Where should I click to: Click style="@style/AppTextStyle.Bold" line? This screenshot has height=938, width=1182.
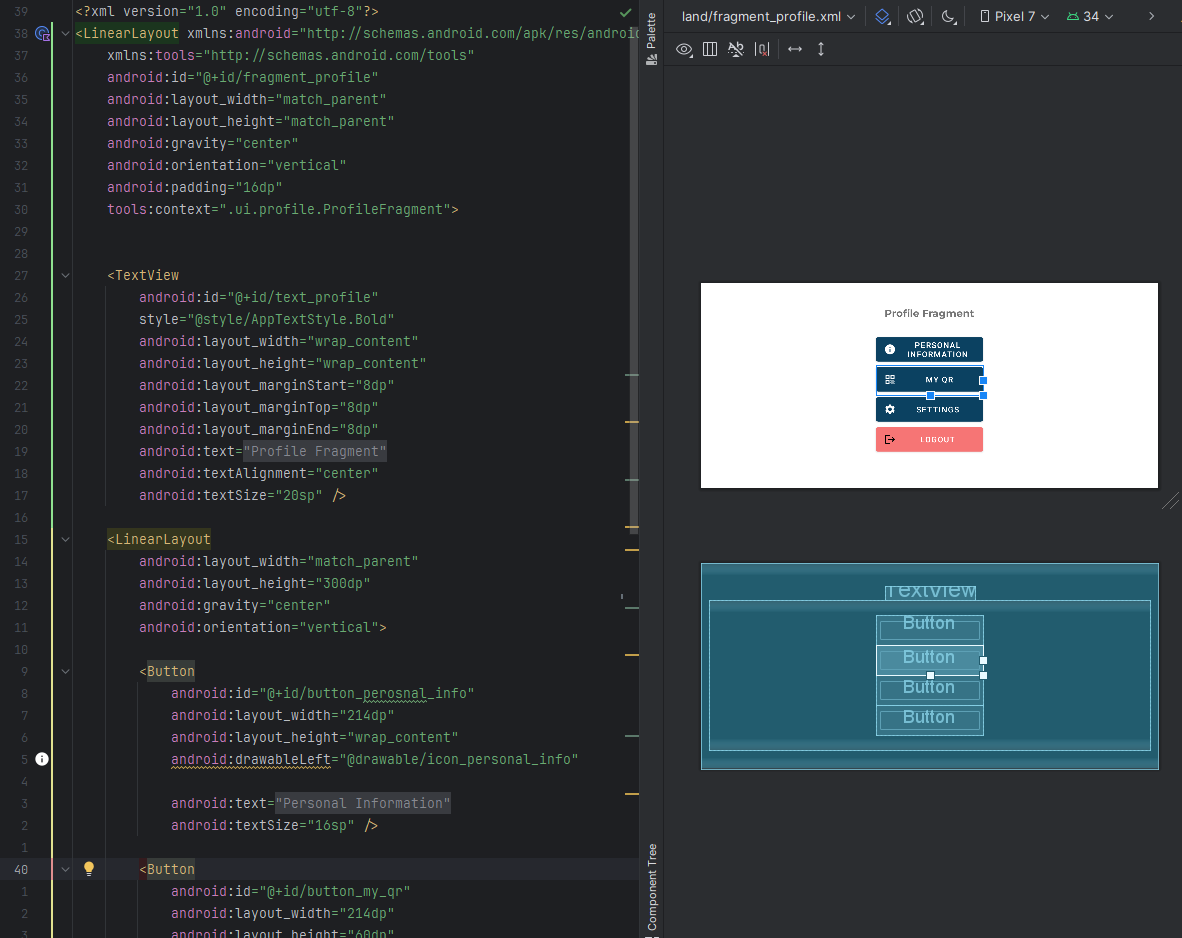click(266, 320)
